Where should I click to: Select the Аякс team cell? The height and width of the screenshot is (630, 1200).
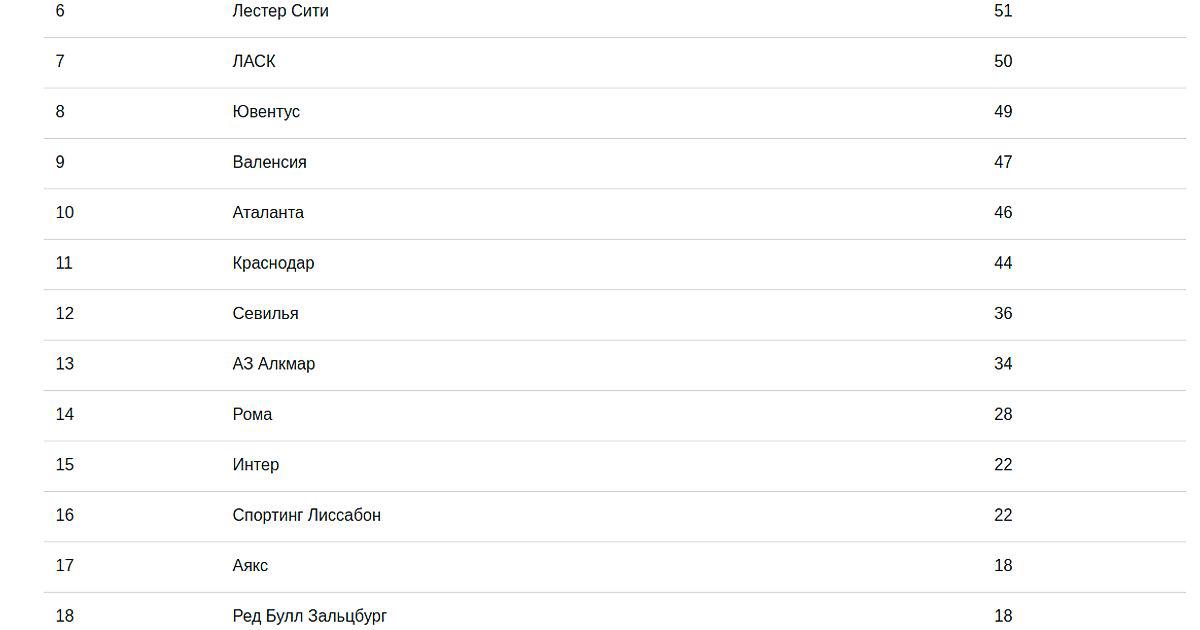click(250, 566)
